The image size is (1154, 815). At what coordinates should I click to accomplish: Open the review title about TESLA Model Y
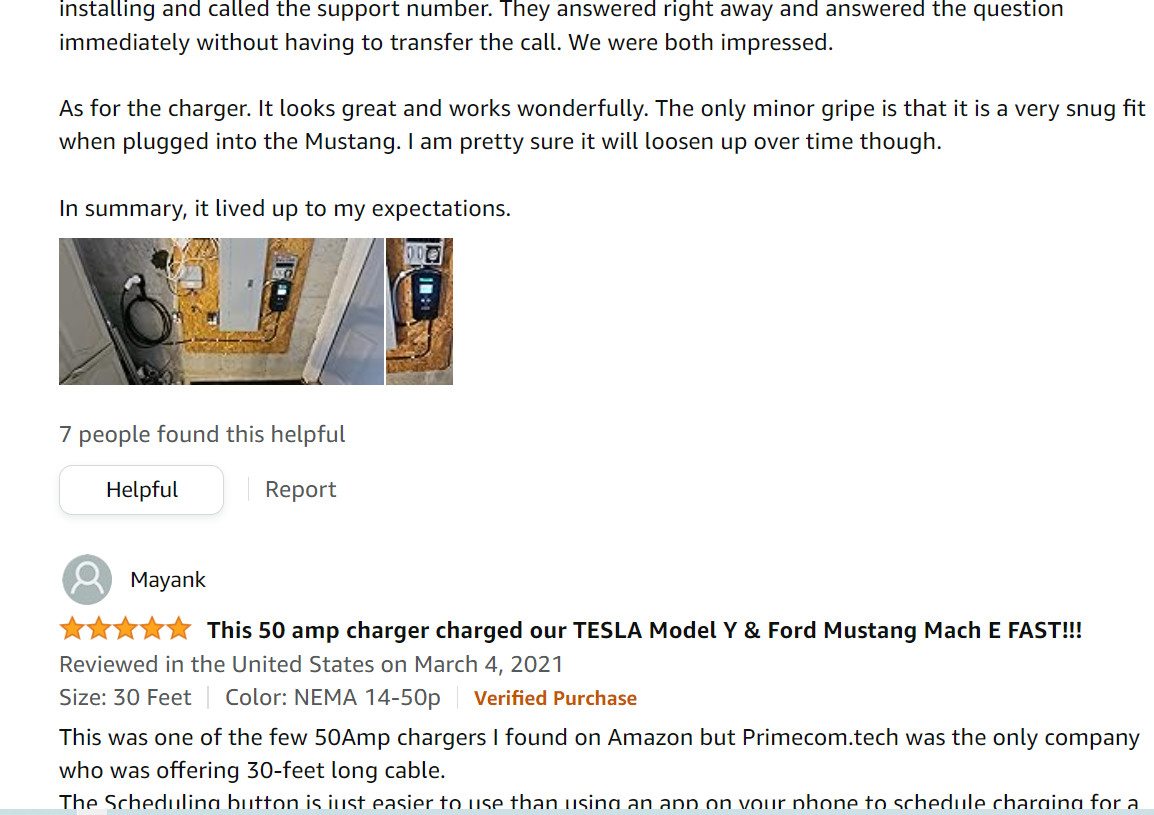point(644,630)
